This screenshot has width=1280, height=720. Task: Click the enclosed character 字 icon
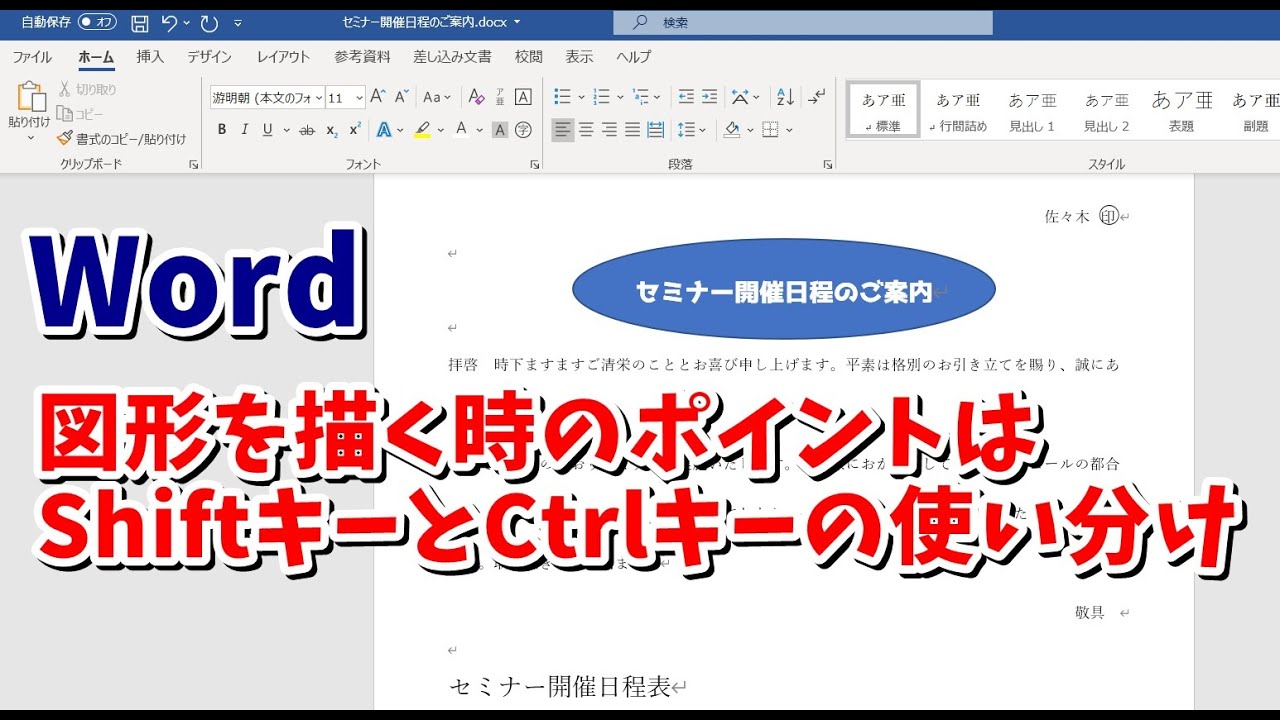[x=523, y=129]
